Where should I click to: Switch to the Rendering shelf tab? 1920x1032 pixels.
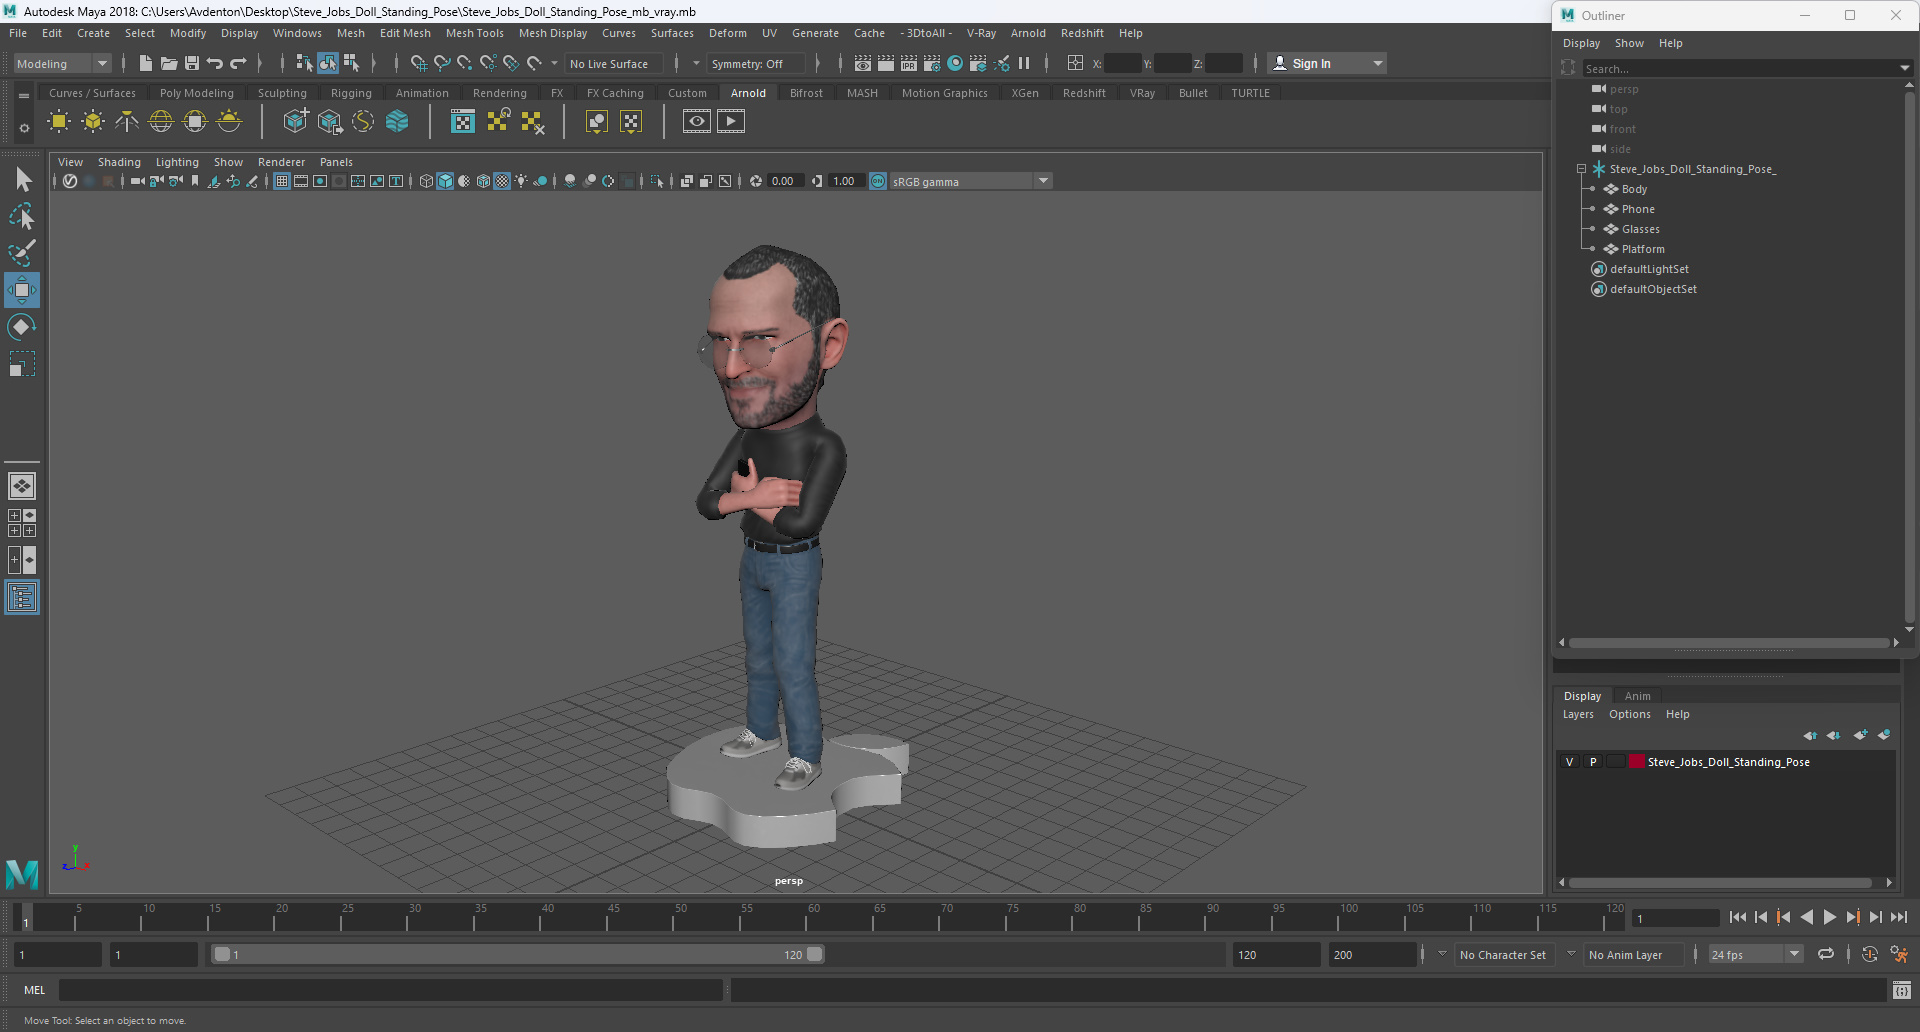pyautogui.click(x=499, y=93)
